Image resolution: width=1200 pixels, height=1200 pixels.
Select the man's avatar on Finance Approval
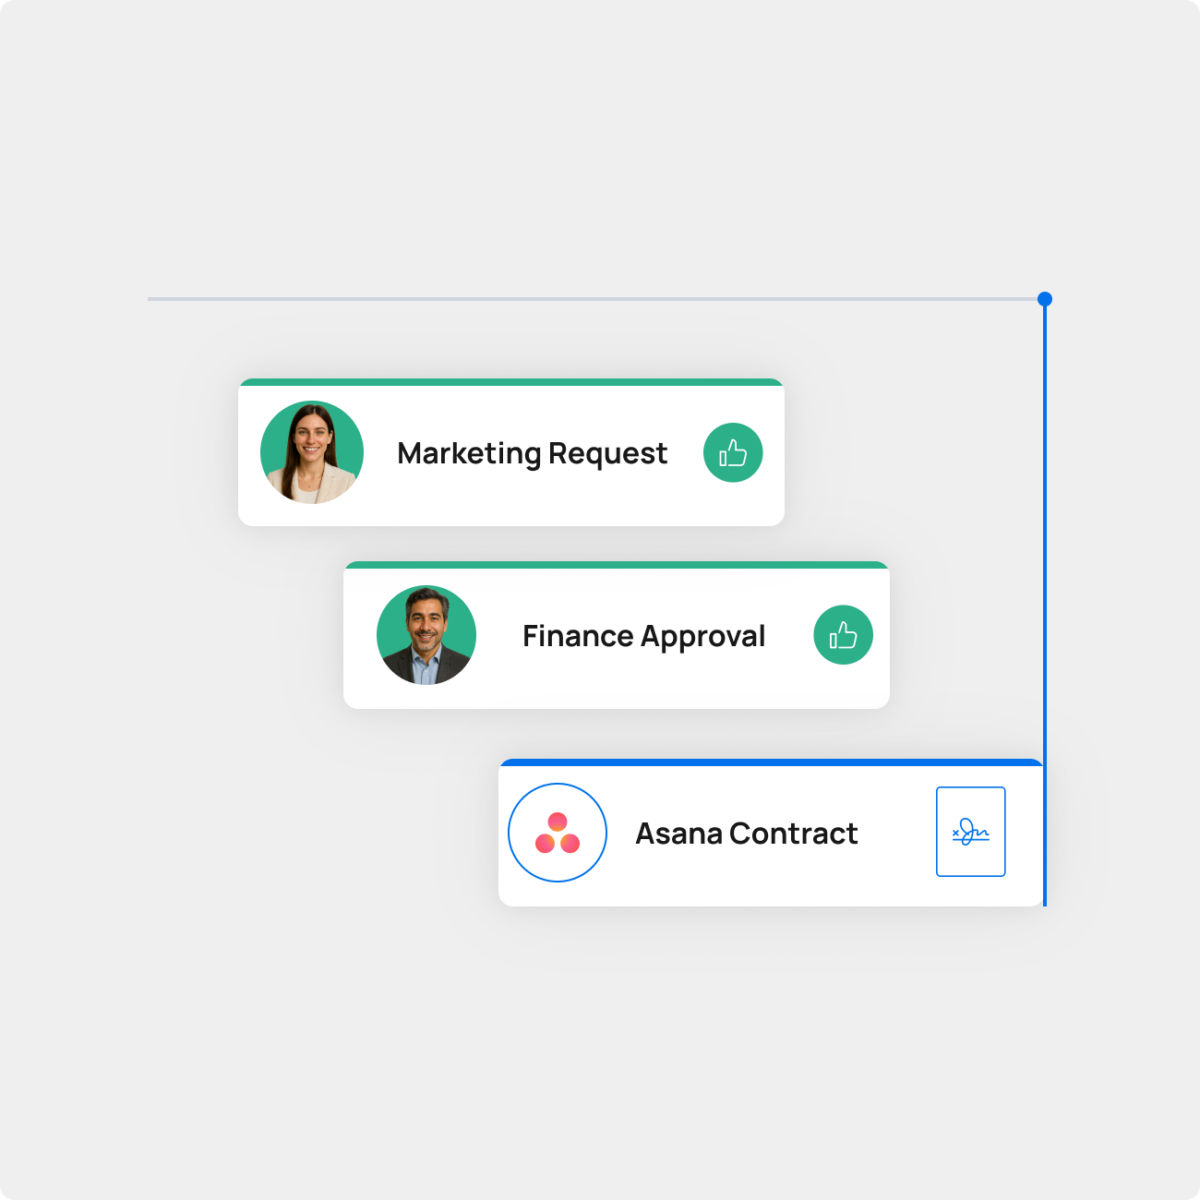click(x=426, y=635)
